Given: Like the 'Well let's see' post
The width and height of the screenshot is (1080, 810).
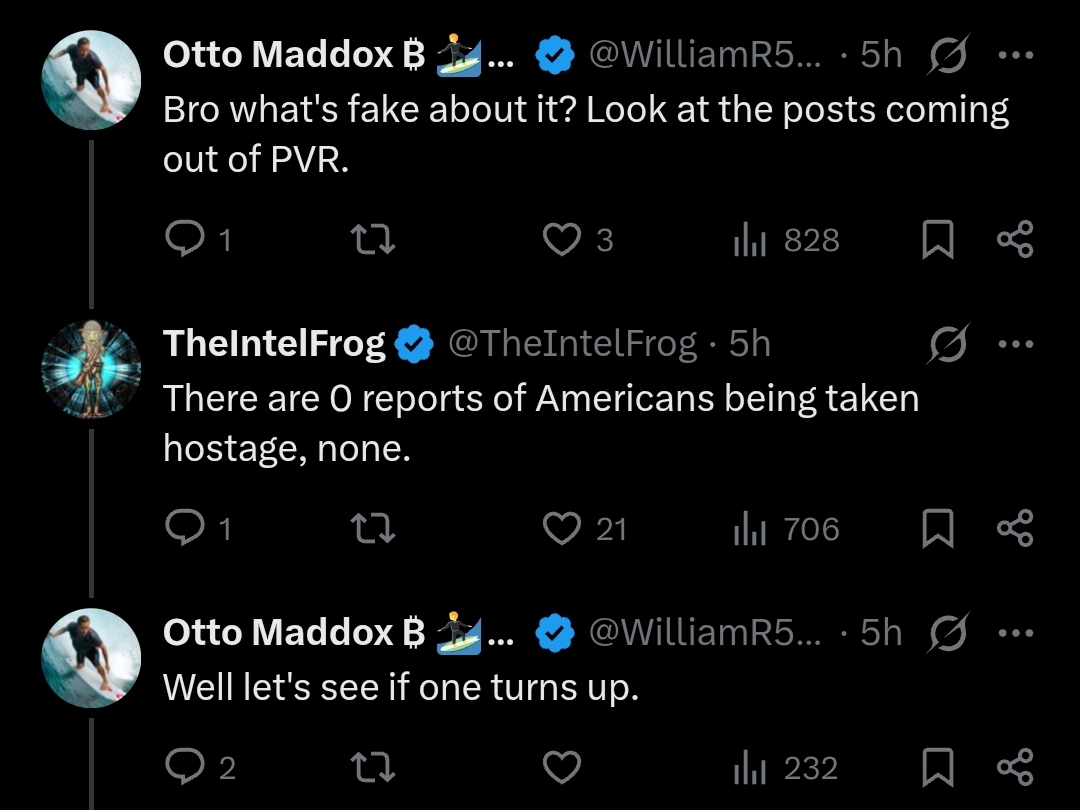Looking at the screenshot, I should (x=562, y=768).
